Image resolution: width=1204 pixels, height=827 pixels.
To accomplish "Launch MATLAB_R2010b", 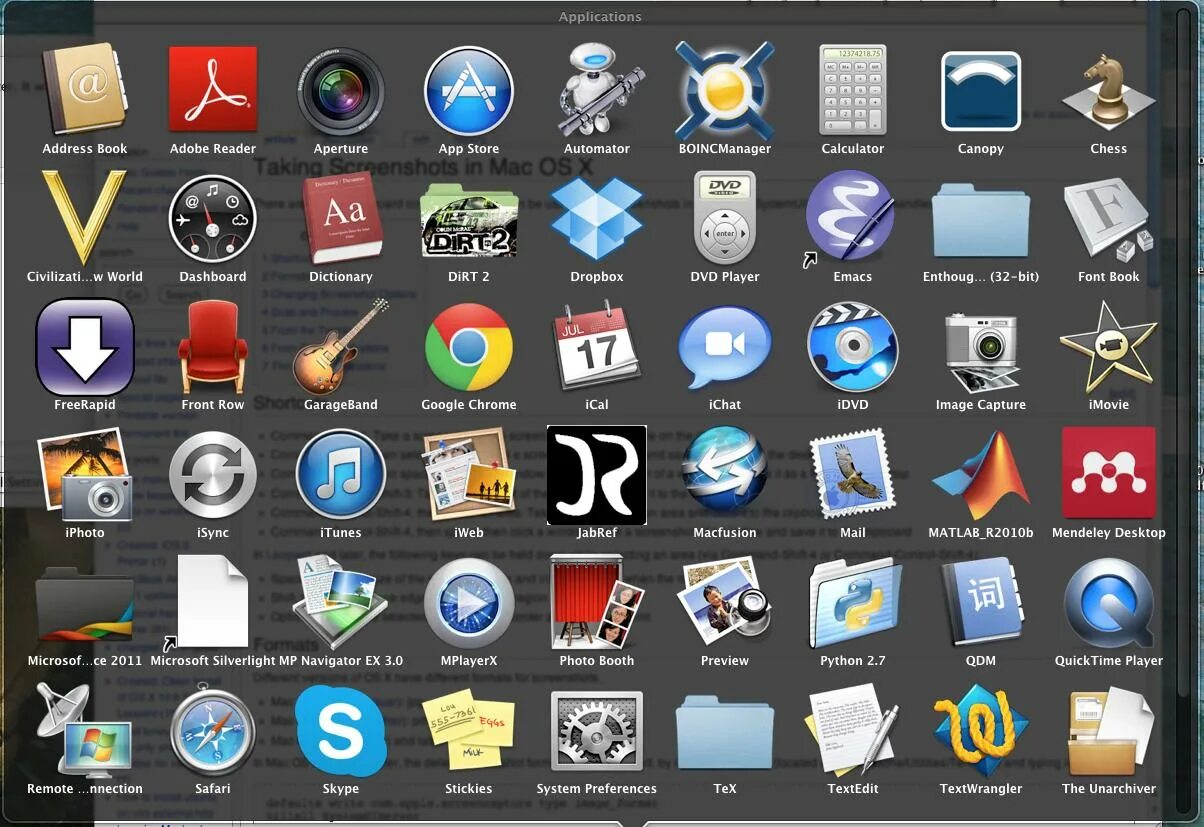I will tap(981, 477).
